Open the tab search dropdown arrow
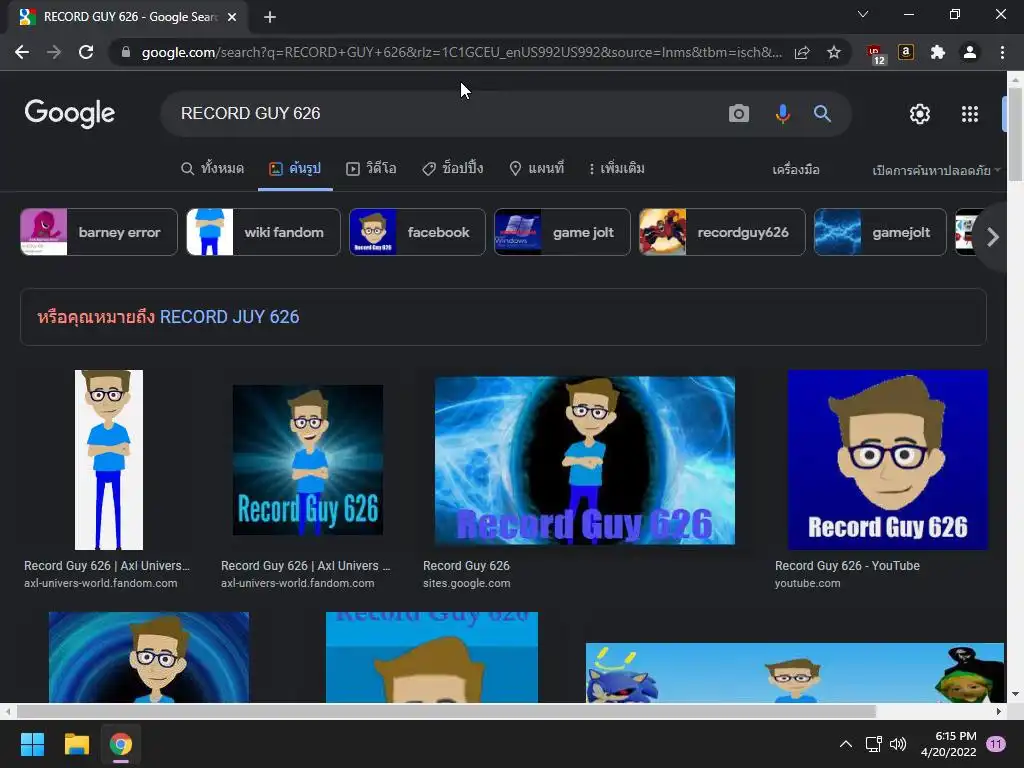The image size is (1024, 768). [863, 14]
